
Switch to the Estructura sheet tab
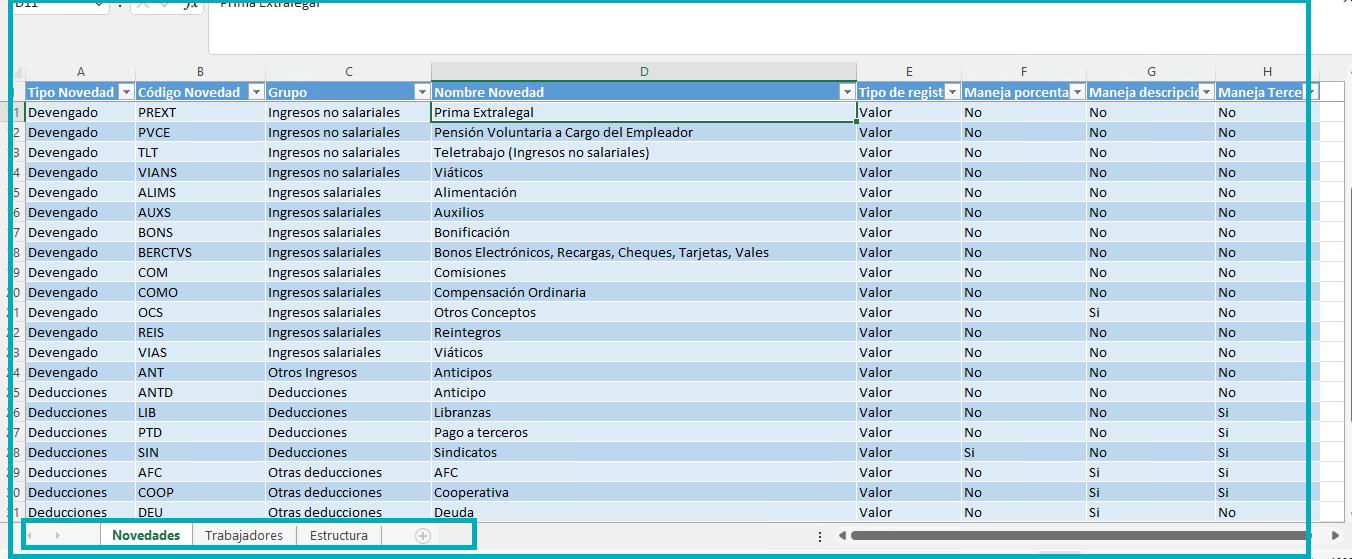[338, 536]
